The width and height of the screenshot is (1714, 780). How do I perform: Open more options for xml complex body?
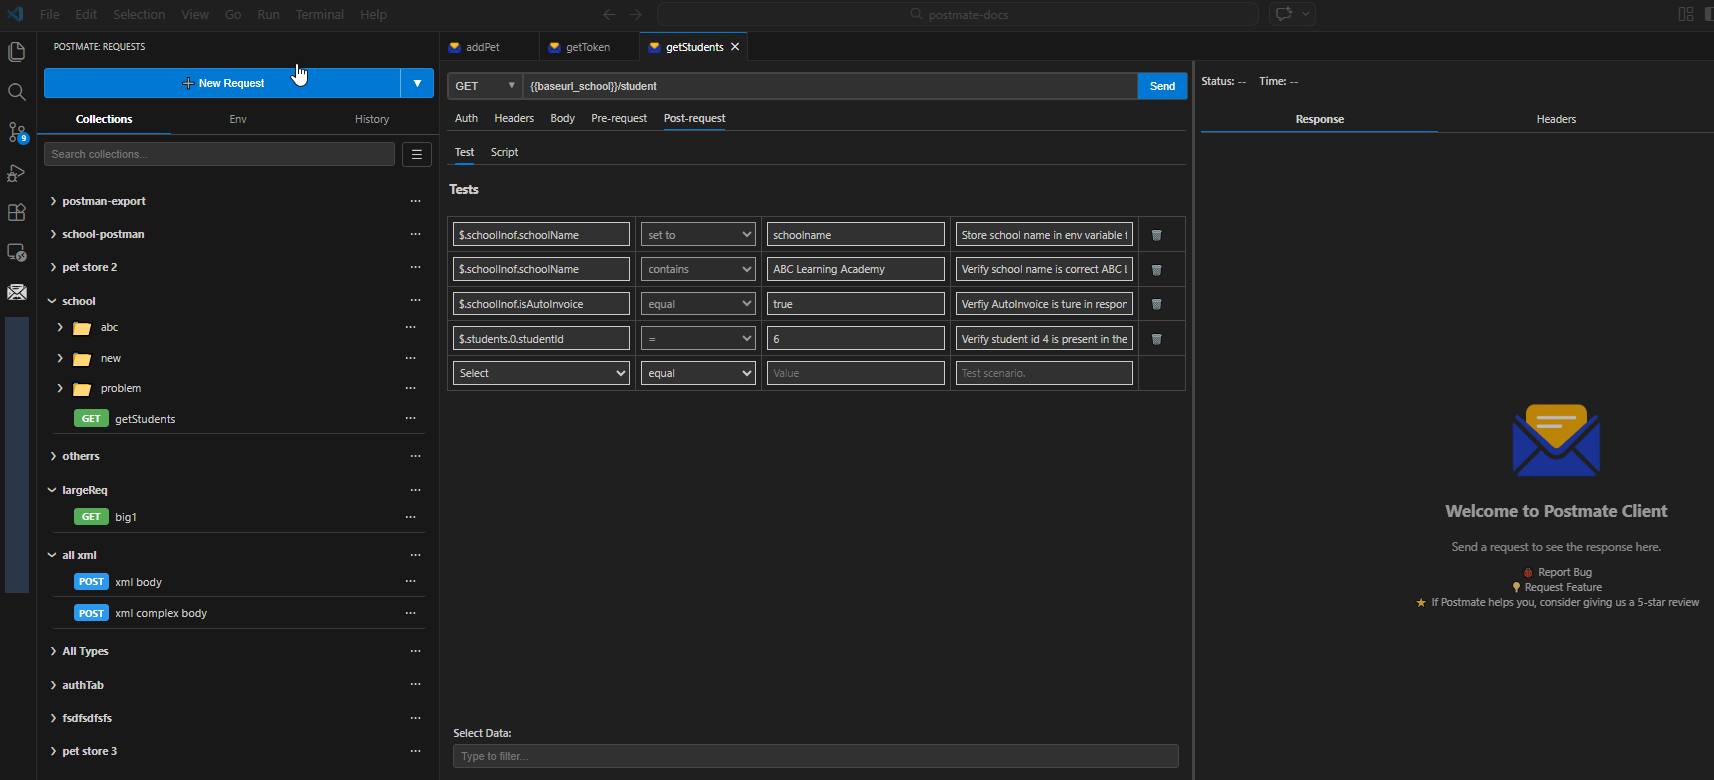(x=410, y=612)
